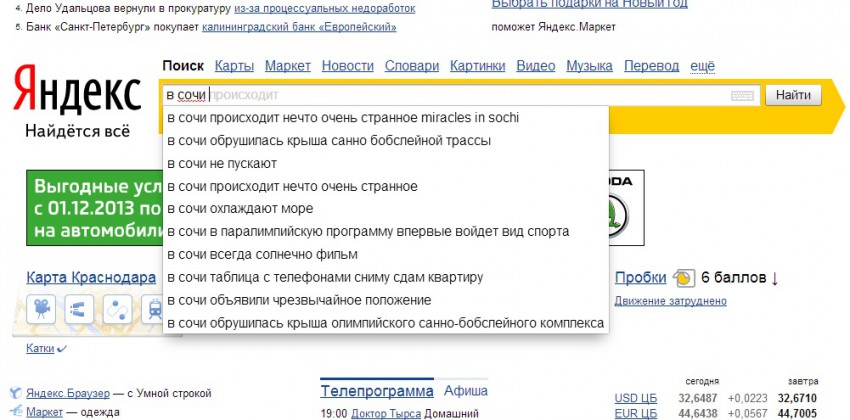The height and width of the screenshot is (420, 850).
Task: Click the binoculars panorama icon on the map
Action: coord(79,309)
